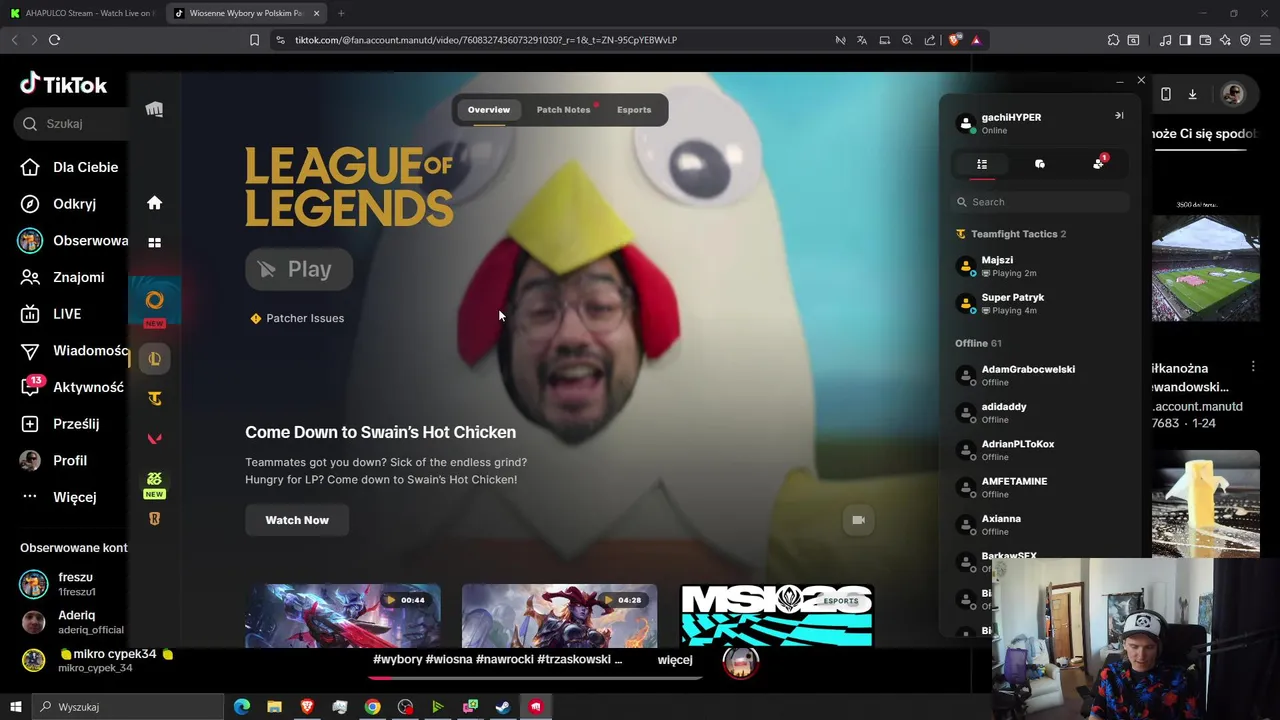Bookmark this page in address bar

(254, 40)
